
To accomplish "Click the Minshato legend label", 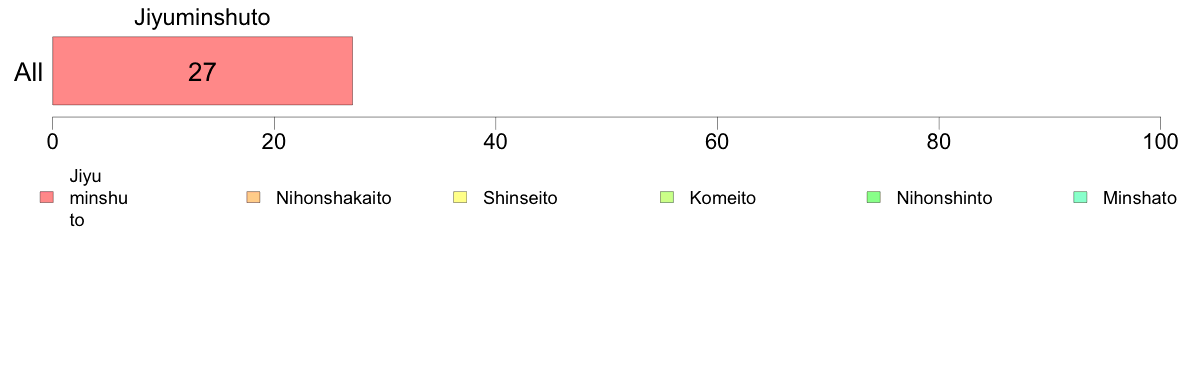I will (x=1140, y=198).
